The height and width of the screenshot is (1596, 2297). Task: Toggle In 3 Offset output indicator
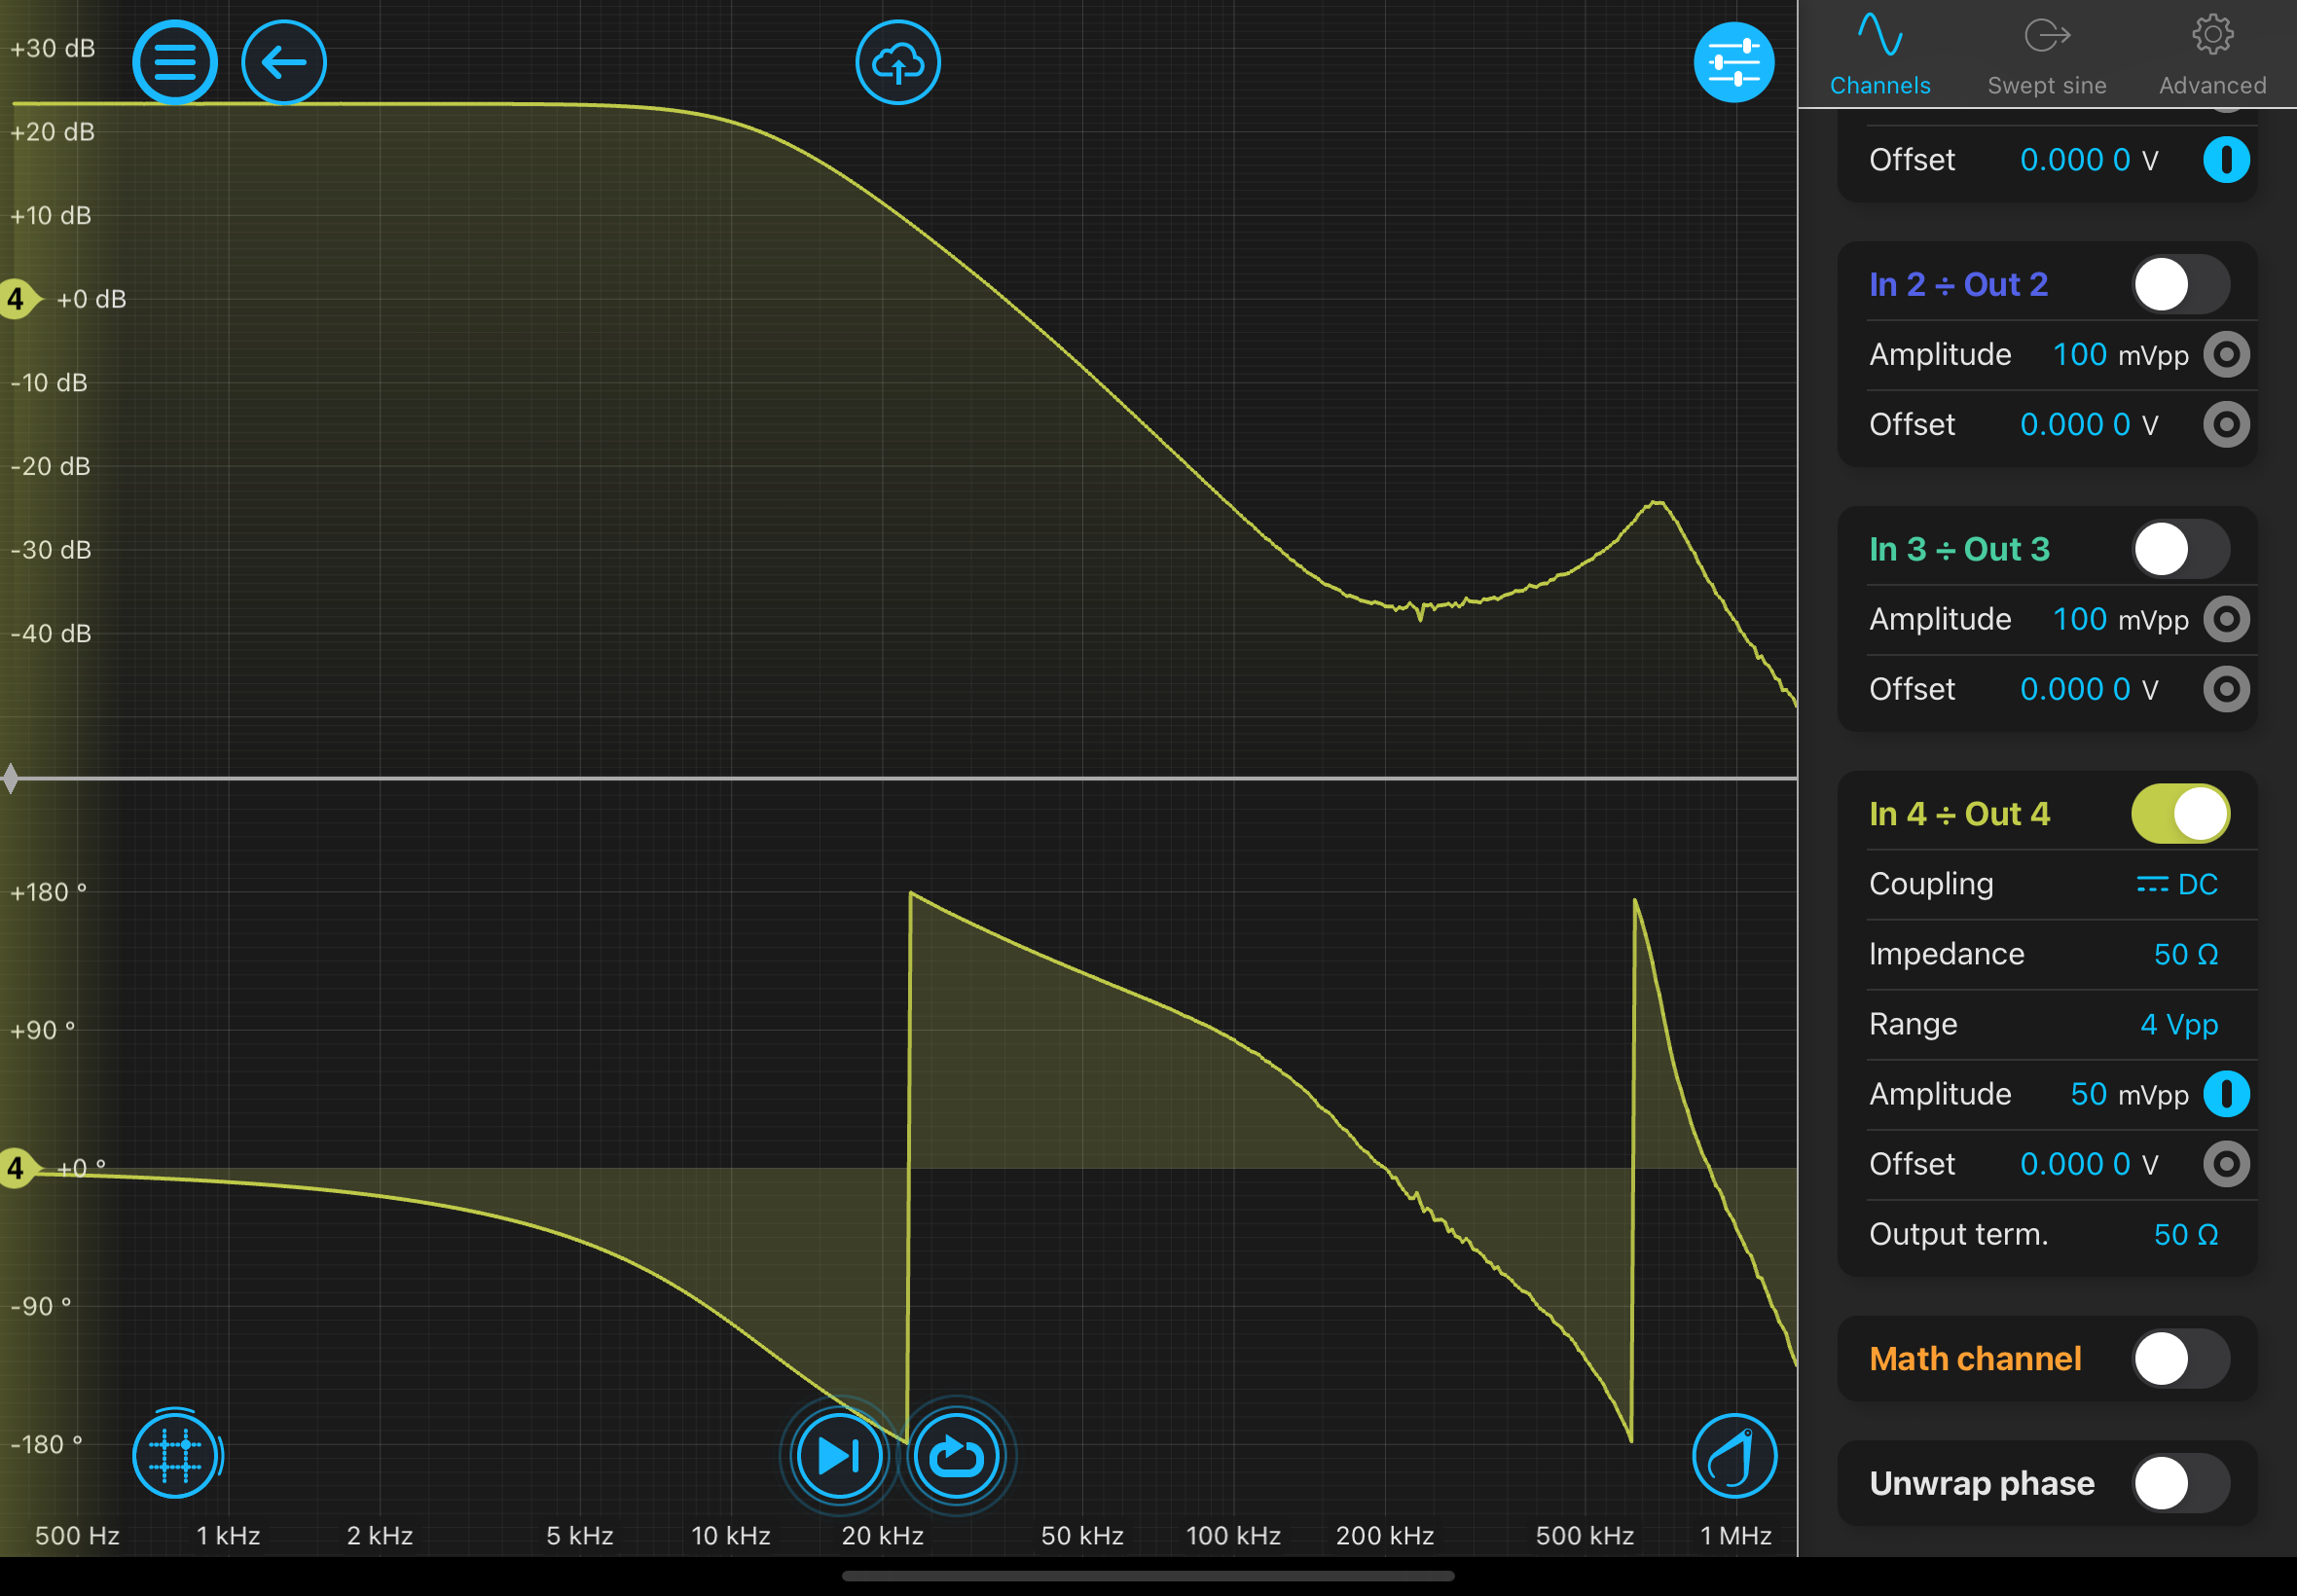click(x=2226, y=689)
